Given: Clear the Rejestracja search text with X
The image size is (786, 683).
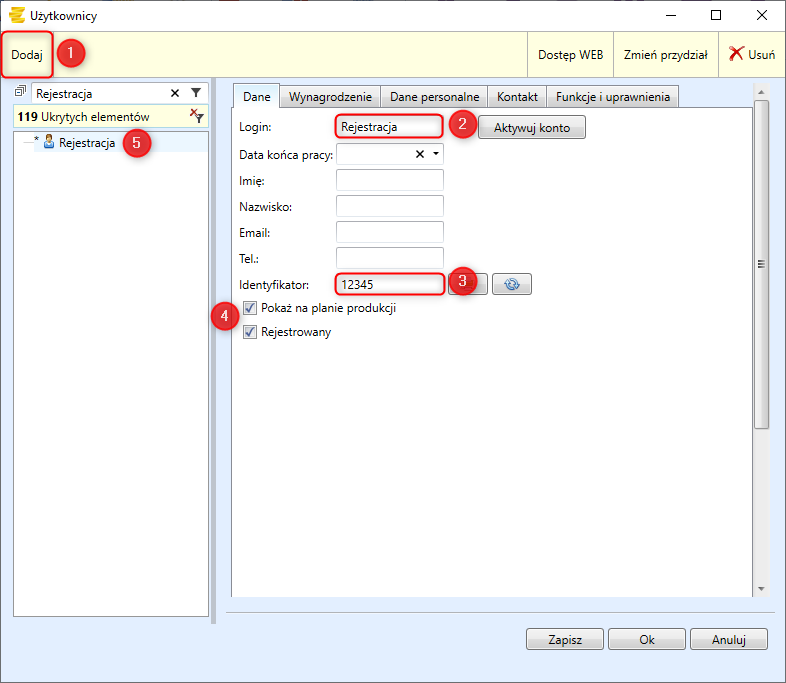Looking at the screenshot, I should [175, 93].
